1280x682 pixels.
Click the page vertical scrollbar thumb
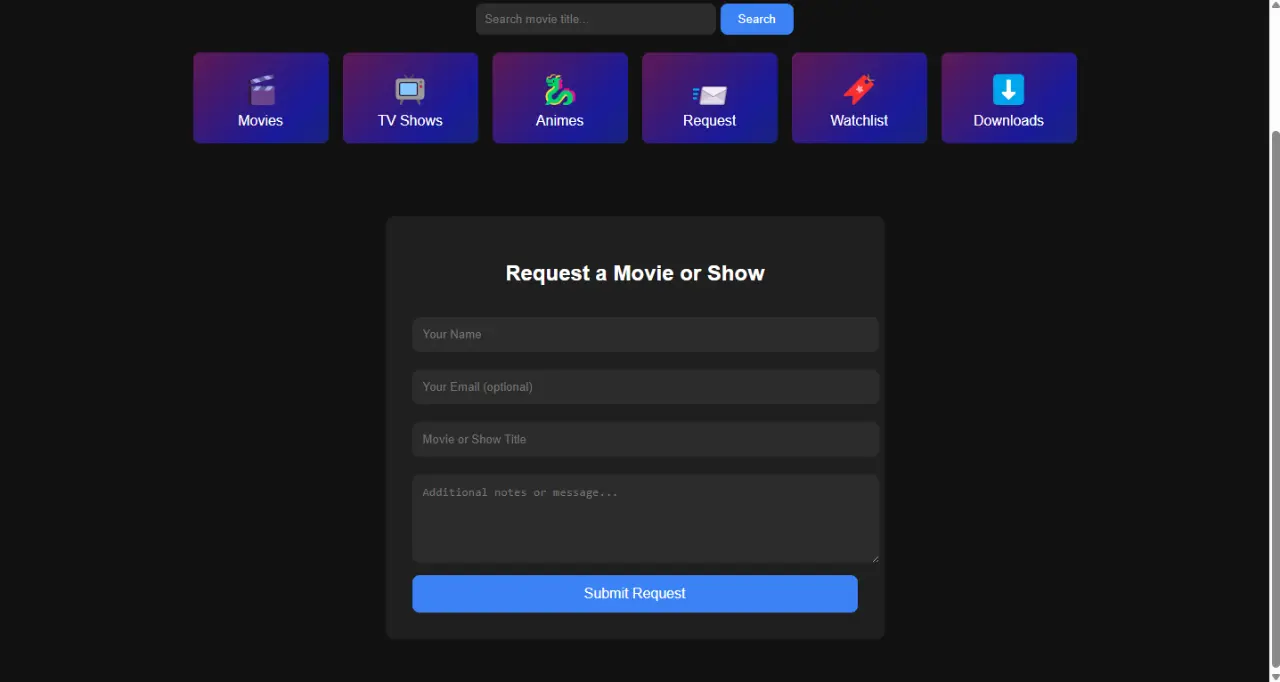tap(1275, 400)
